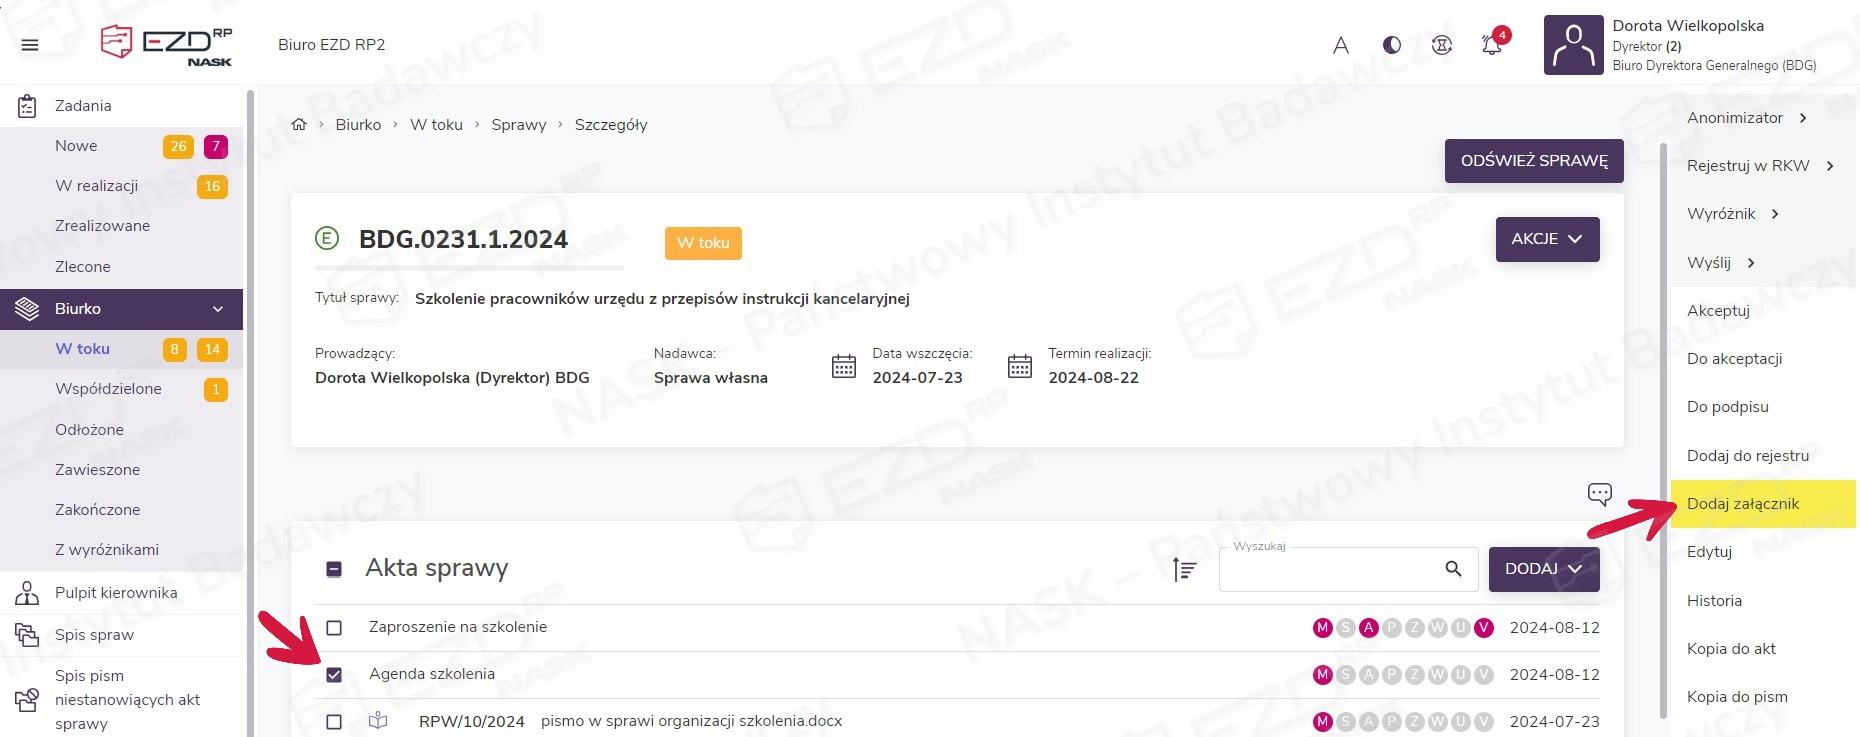Collapse the Biurko sidebar section
This screenshot has width=1860, height=737.
pos(217,309)
